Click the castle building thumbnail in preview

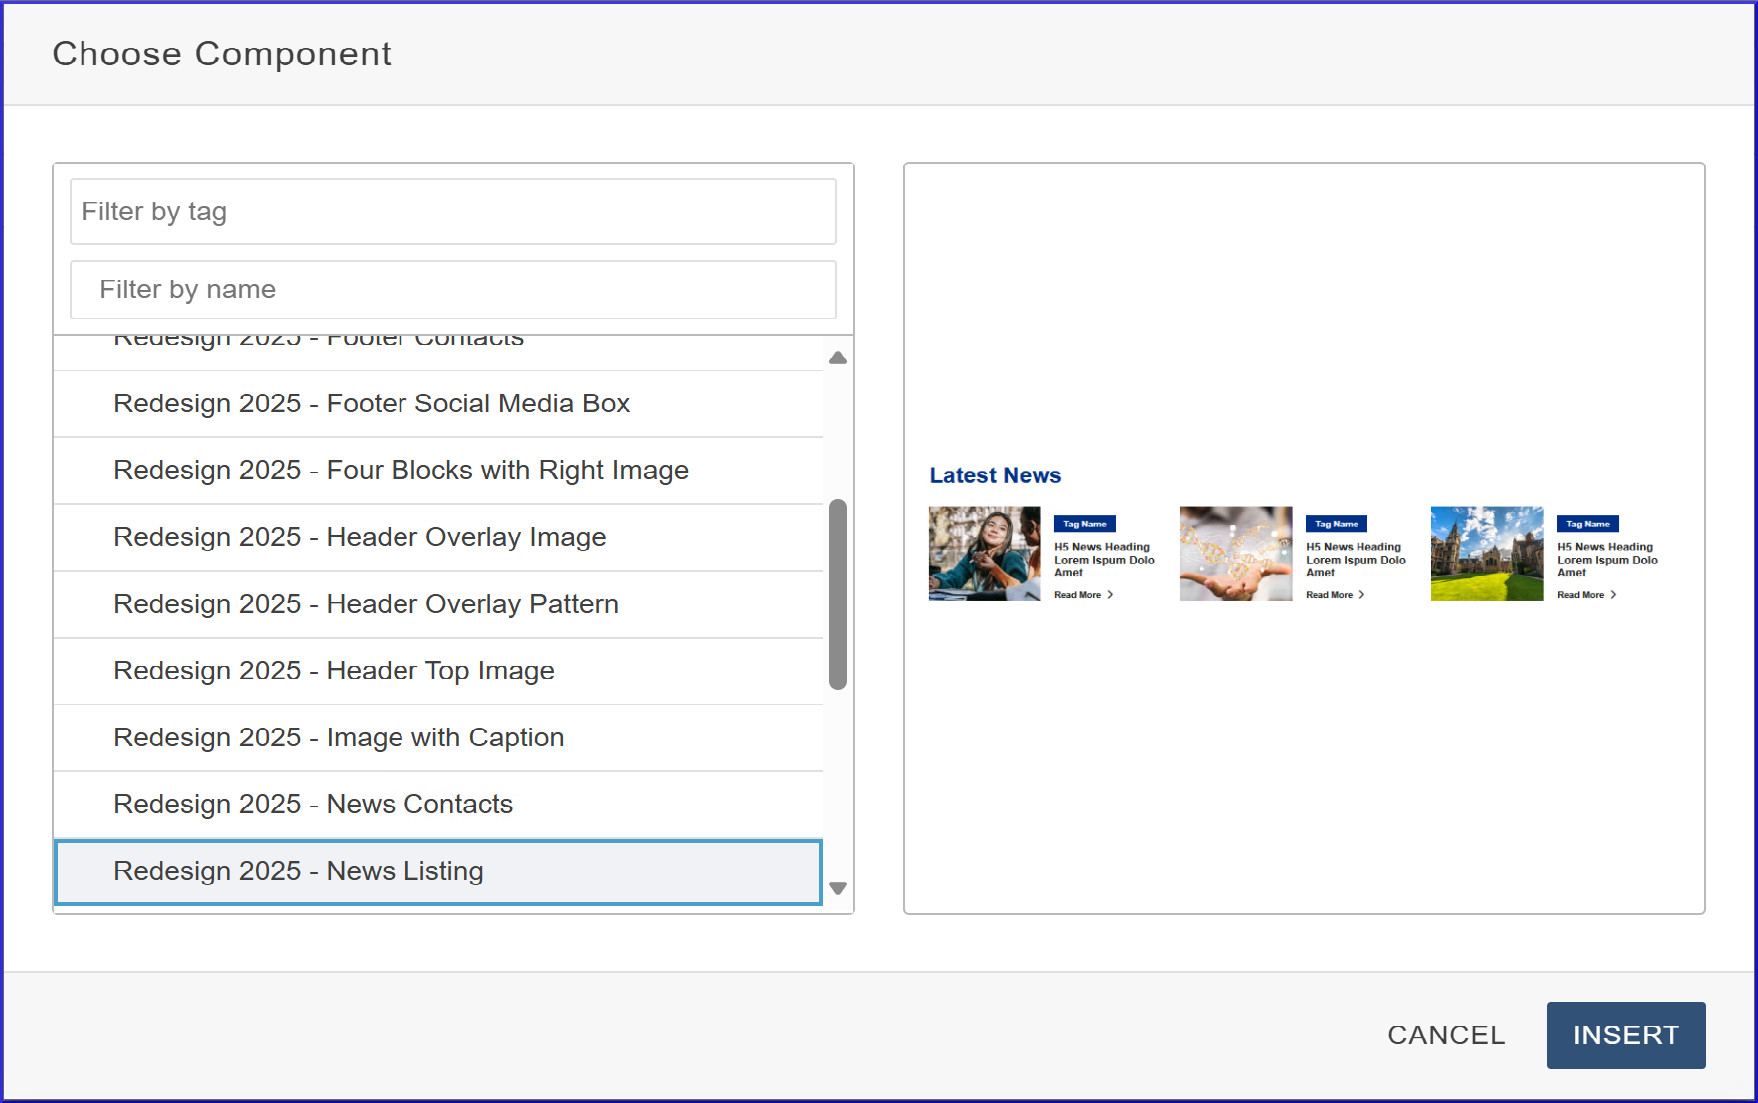pyautogui.click(x=1486, y=553)
